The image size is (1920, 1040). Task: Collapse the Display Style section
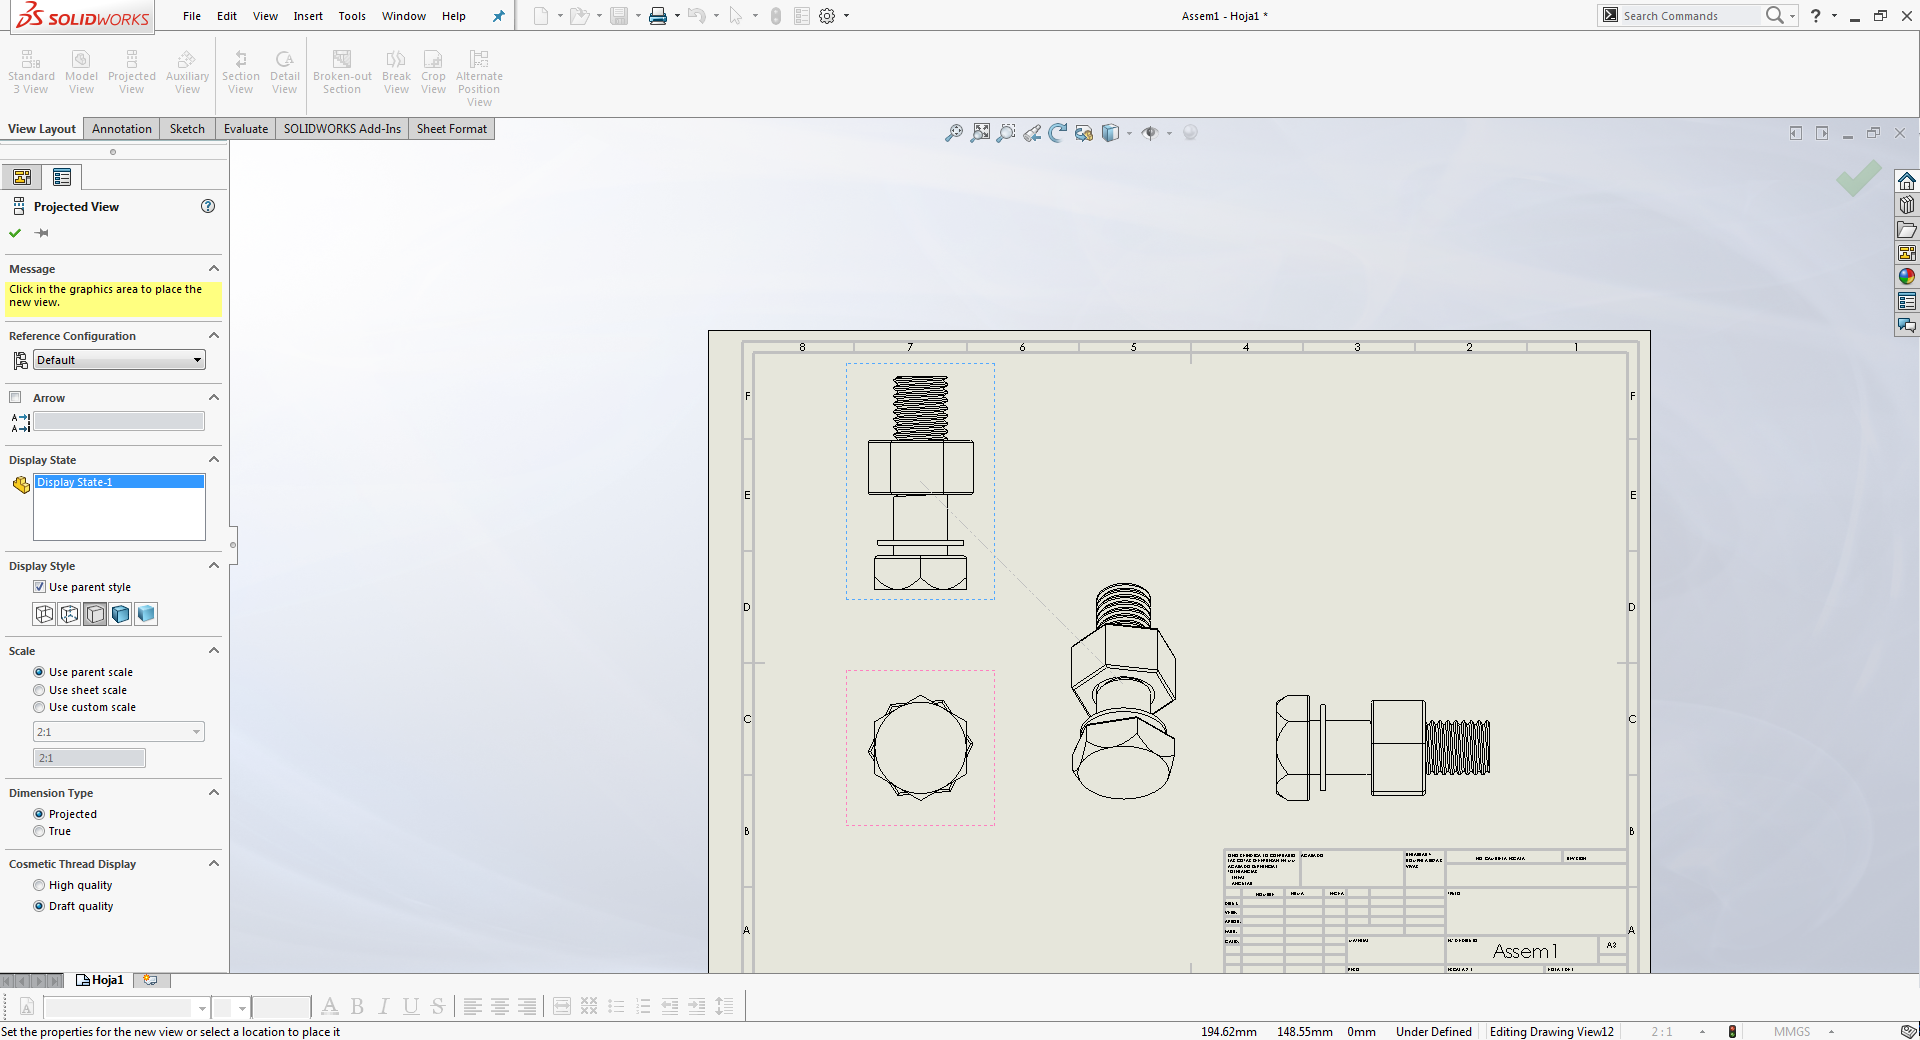213,565
